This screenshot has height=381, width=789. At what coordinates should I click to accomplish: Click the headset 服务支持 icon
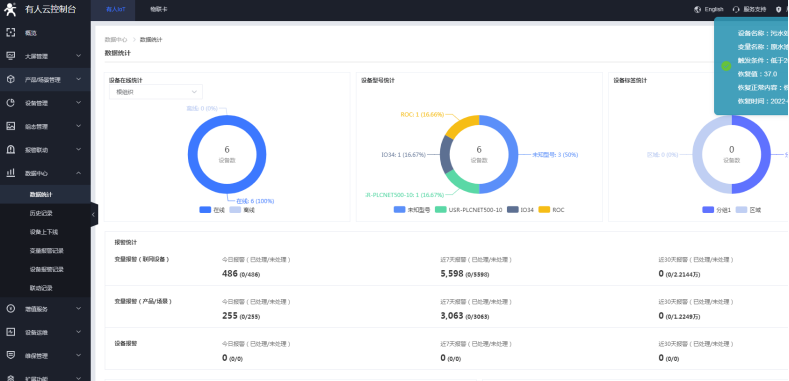coord(736,9)
